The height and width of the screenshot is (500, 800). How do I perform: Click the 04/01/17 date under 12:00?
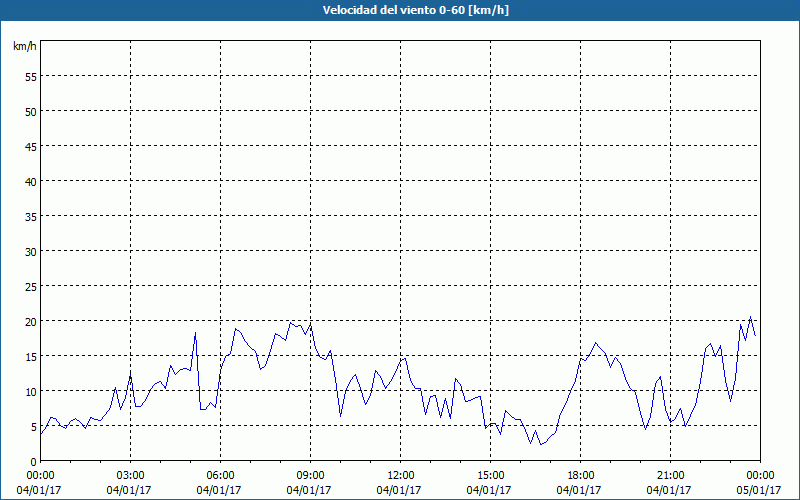click(399, 490)
